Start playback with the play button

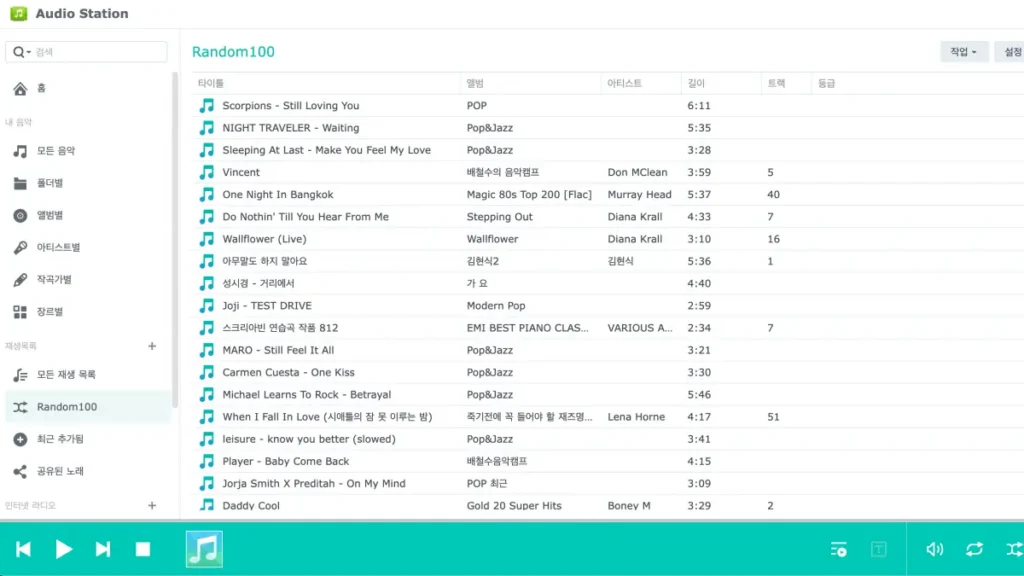tap(63, 549)
